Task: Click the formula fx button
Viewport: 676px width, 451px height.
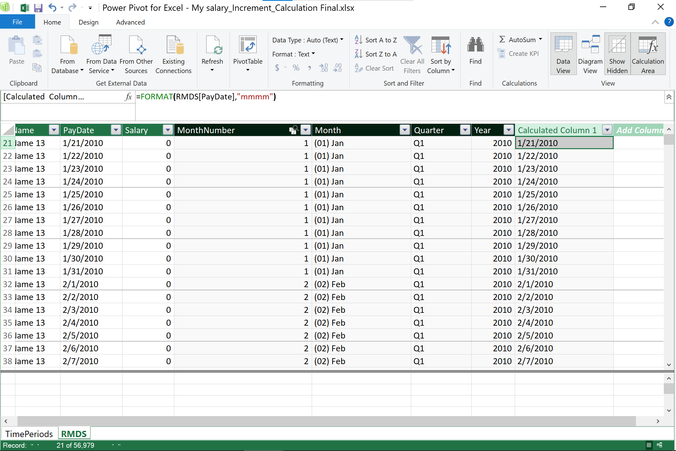Action: pos(128,97)
